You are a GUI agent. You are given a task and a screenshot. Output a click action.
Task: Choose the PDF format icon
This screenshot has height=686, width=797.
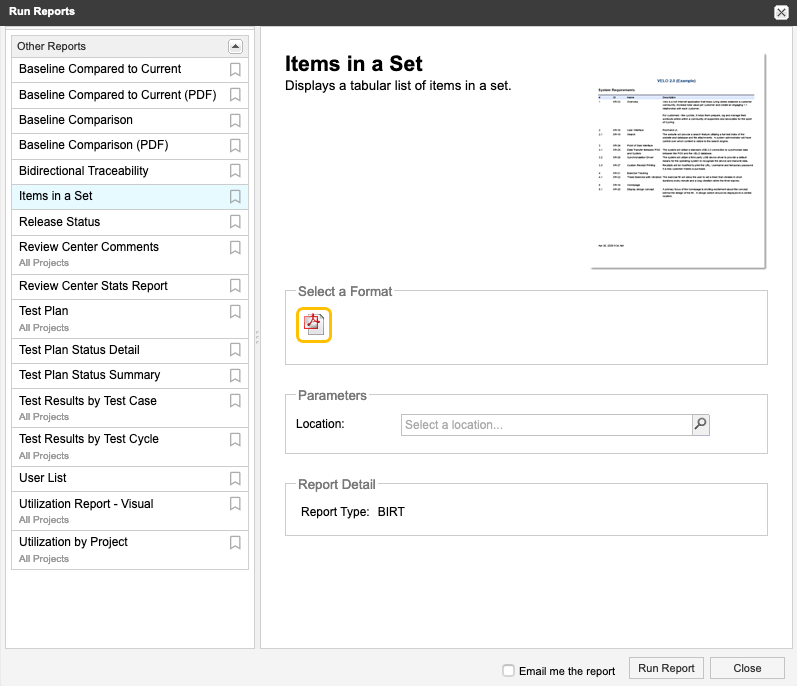coord(314,325)
